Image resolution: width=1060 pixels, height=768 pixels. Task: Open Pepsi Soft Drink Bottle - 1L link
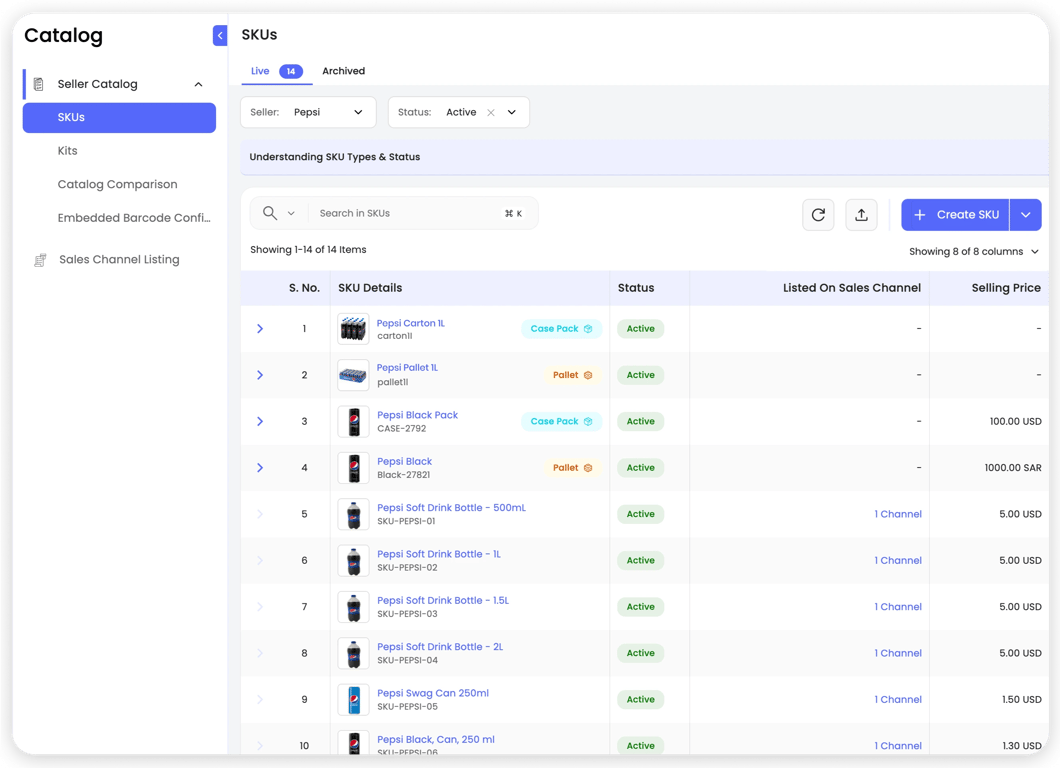pos(439,554)
